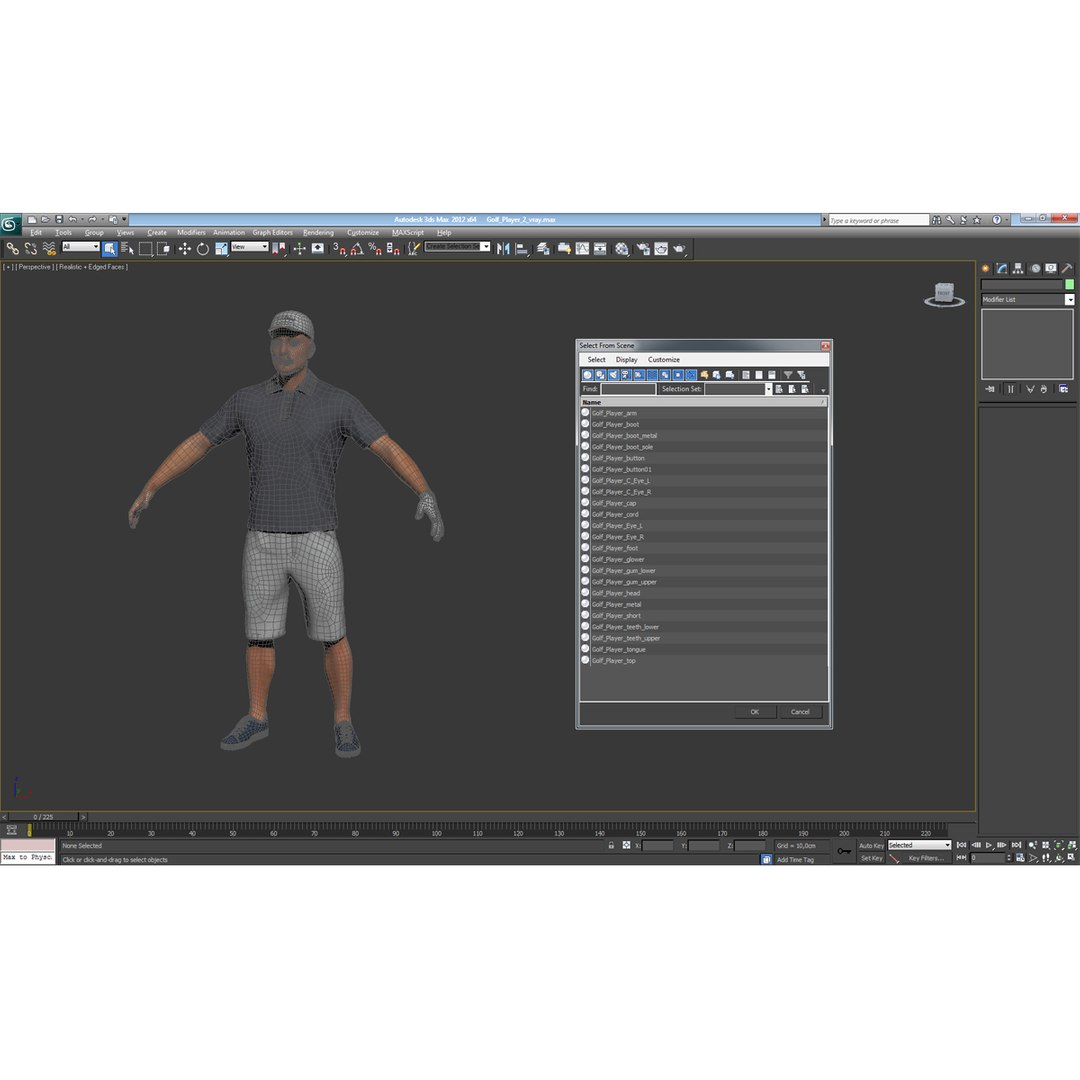Toggle Display Geometry filter in dialog

coord(588,375)
